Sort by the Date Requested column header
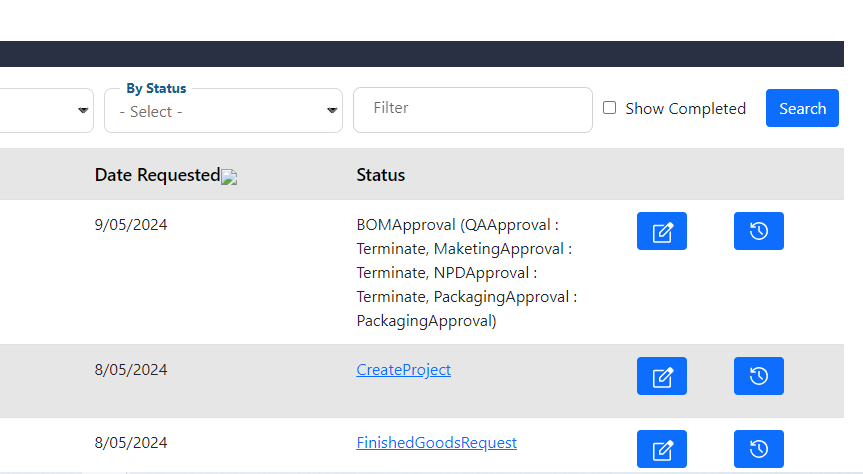The image size is (863, 474). tap(157, 175)
